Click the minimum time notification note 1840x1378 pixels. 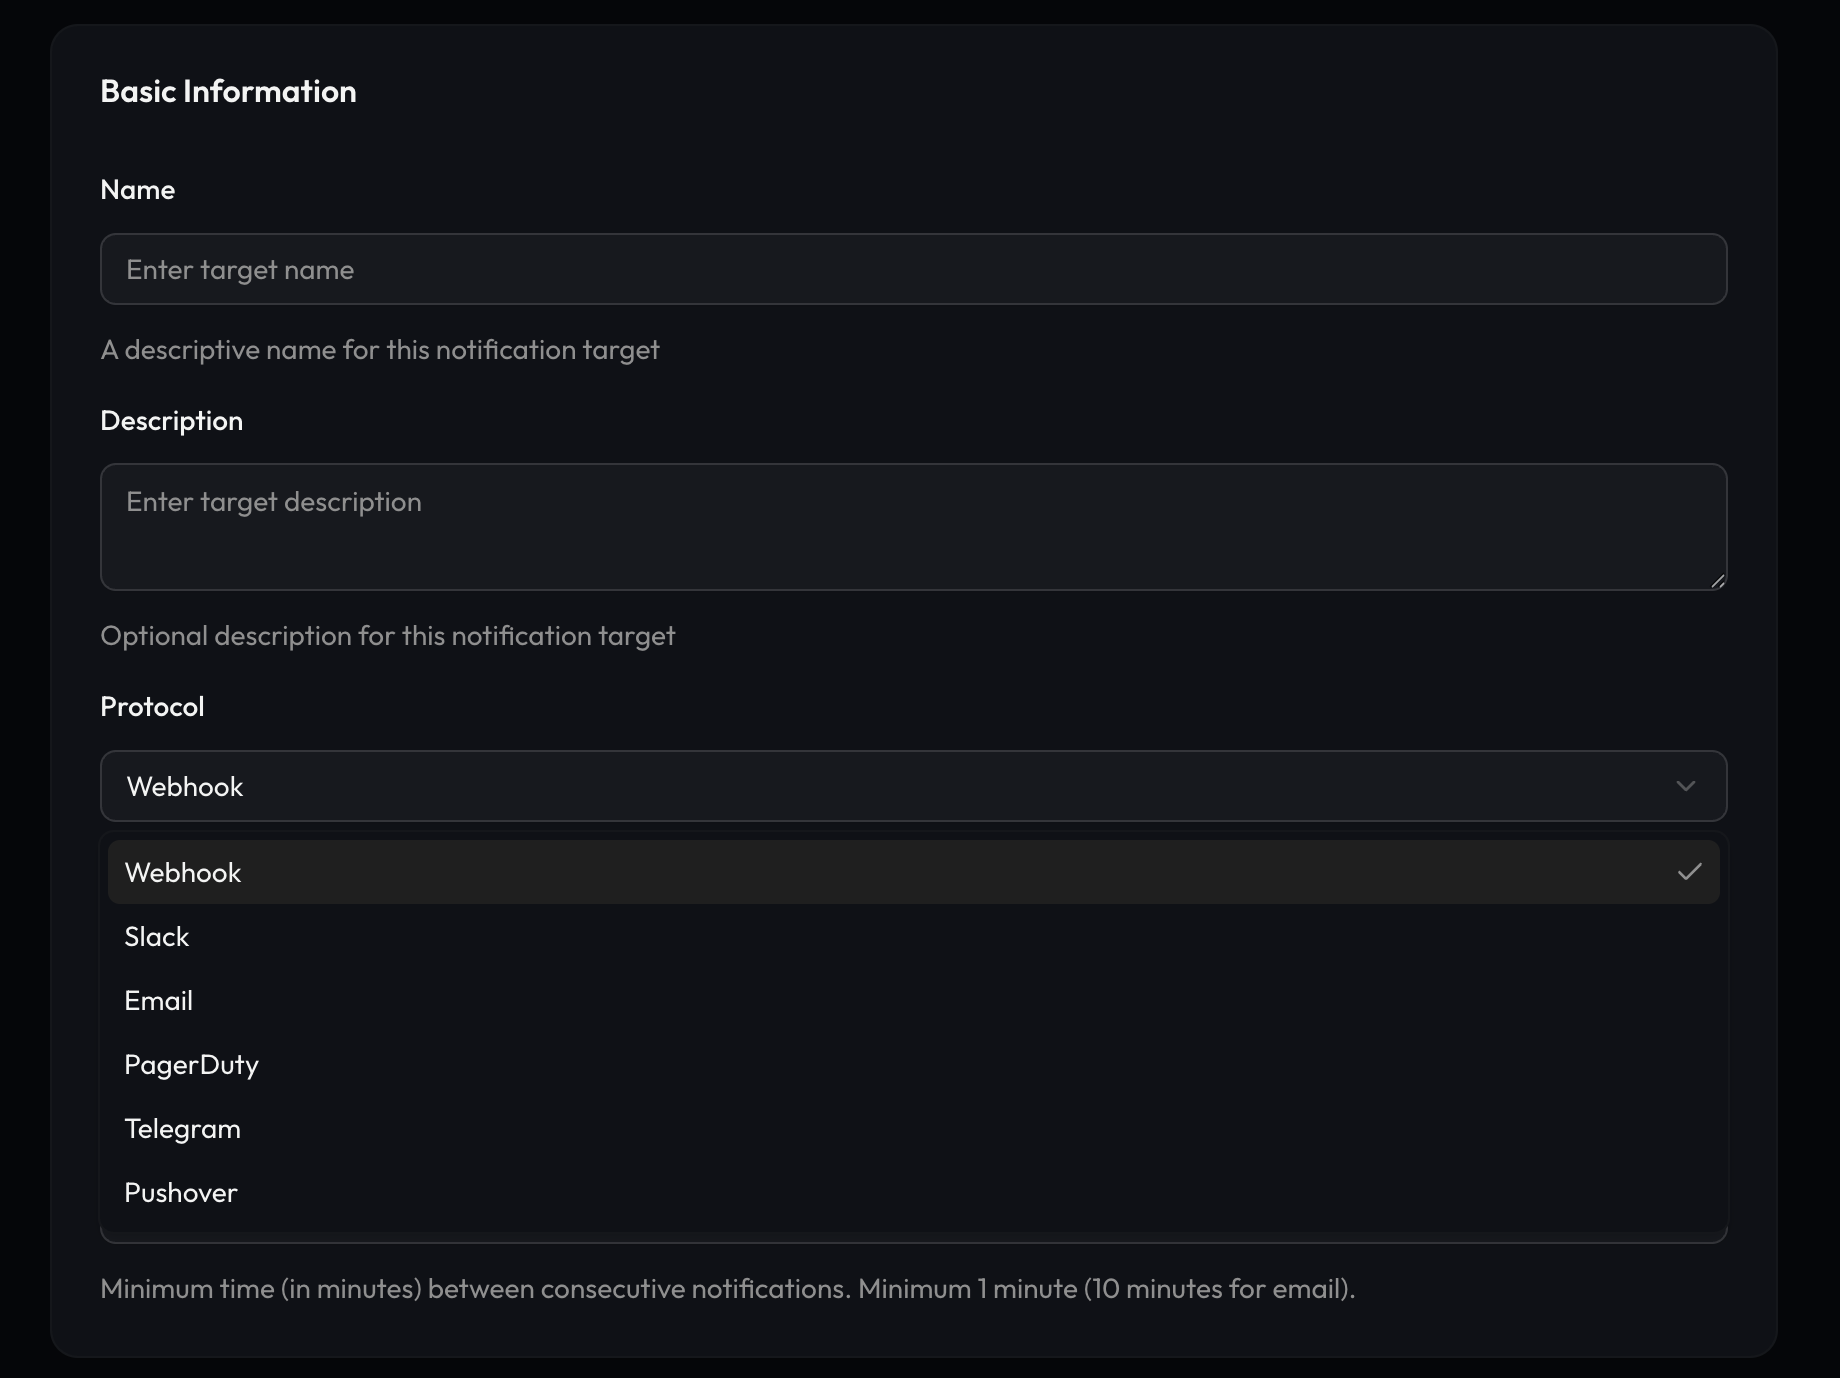[727, 1289]
